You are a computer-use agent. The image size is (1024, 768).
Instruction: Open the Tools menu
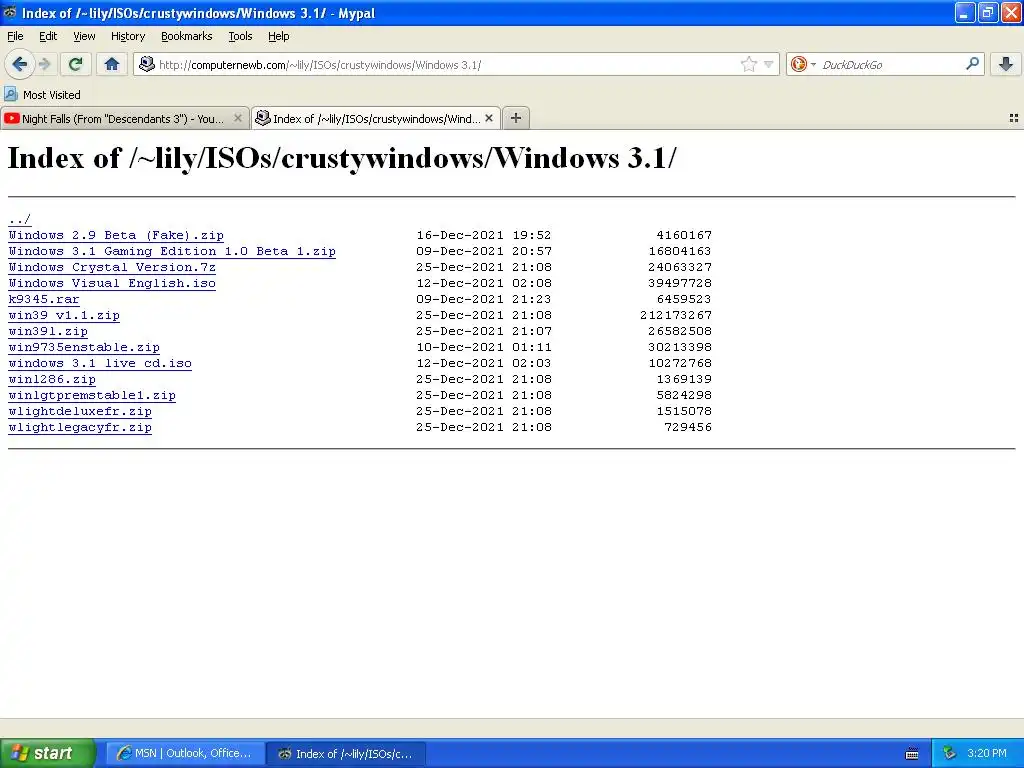tap(240, 36)
